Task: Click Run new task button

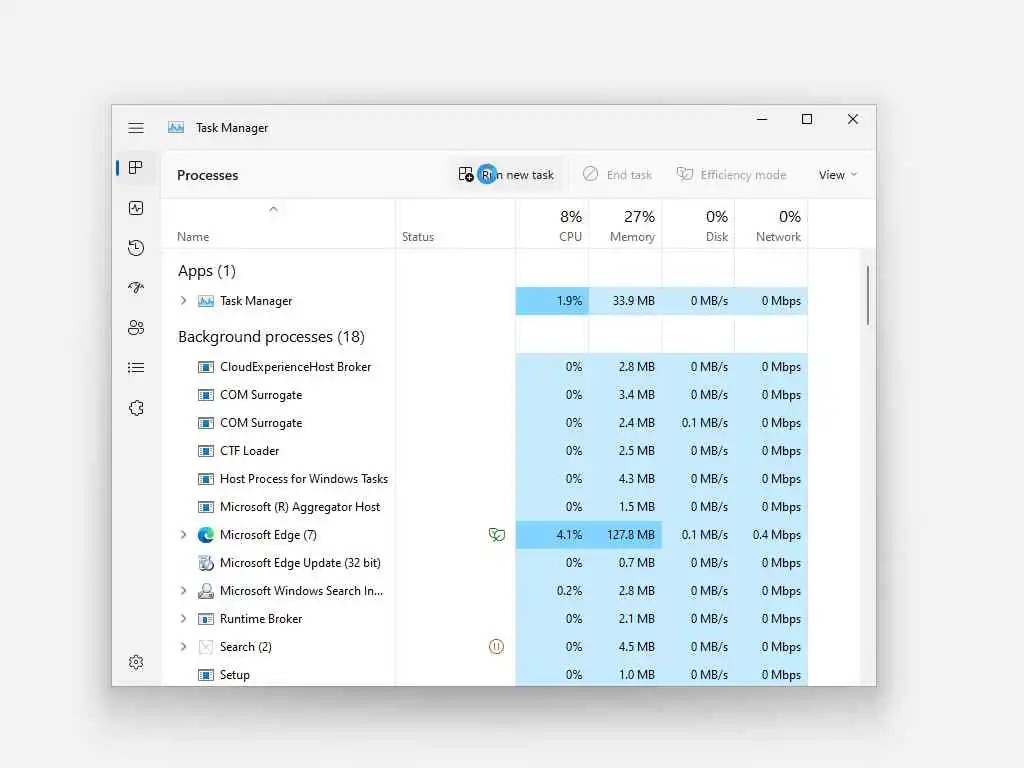Action: [506, 175]
